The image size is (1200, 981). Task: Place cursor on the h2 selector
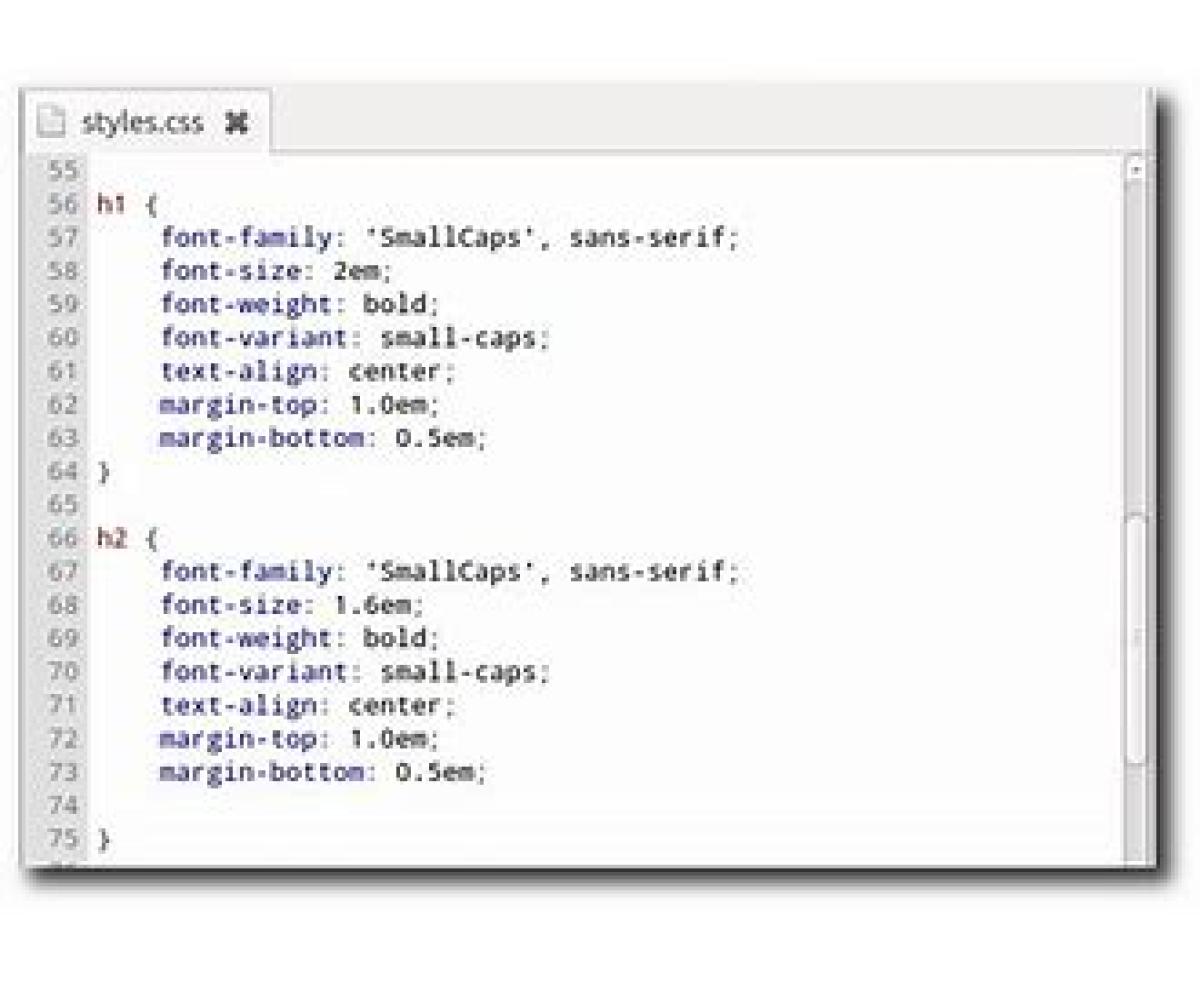pyautogui.click(x=111, y=538)
